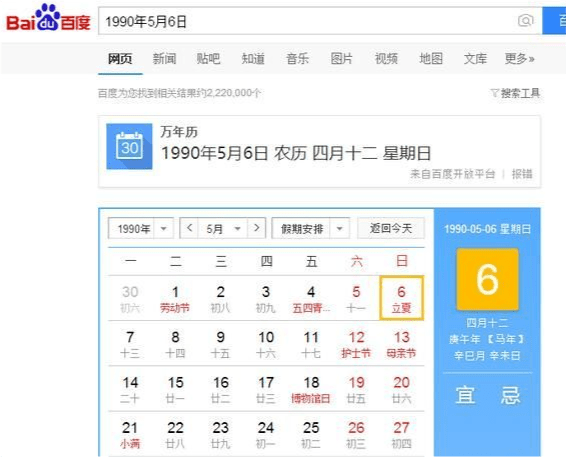Expand the 1990年 year dropdown
The height and width of the screenshot is (457, 566).
pos(164,228)
